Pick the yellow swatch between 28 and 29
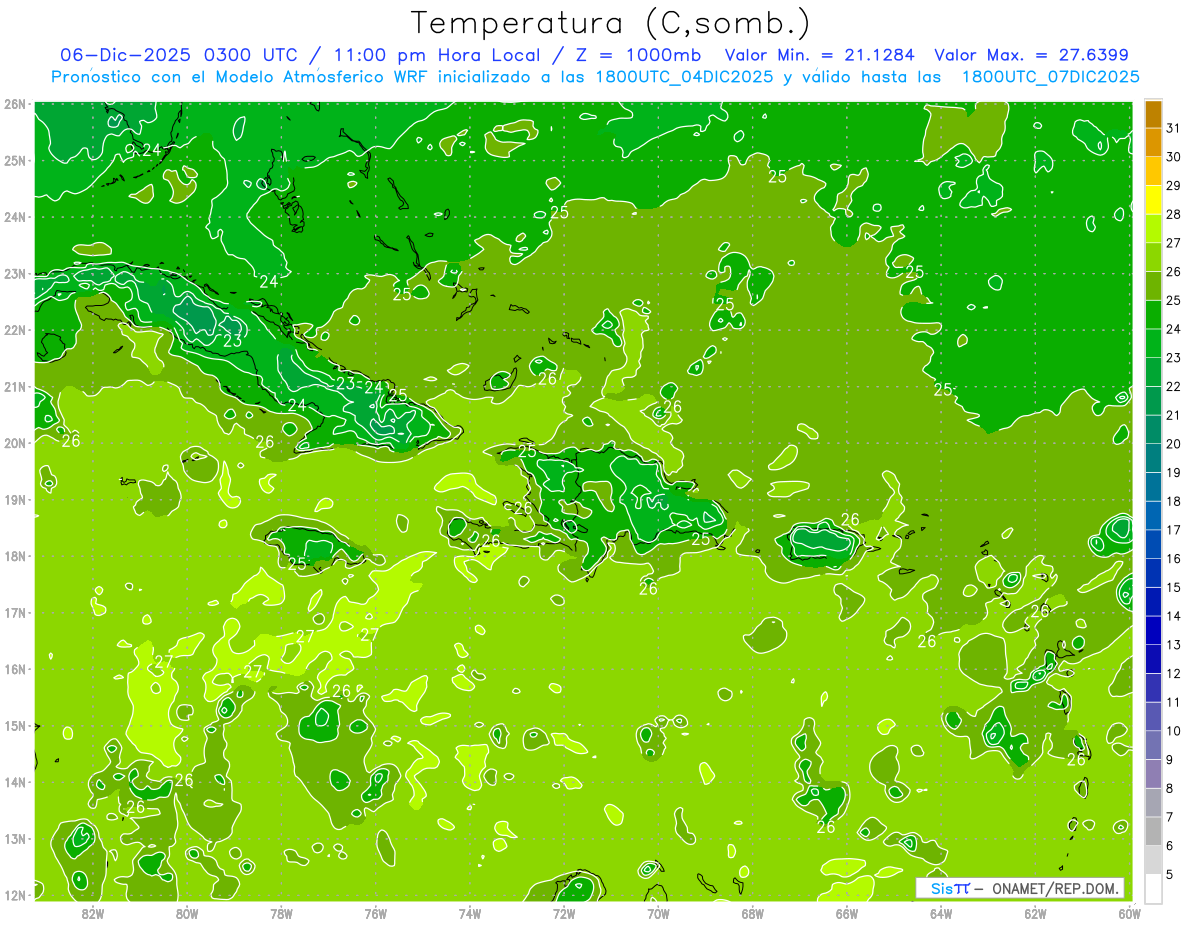This screenshot has height=927, width=1200. [x=1153, y=200]
